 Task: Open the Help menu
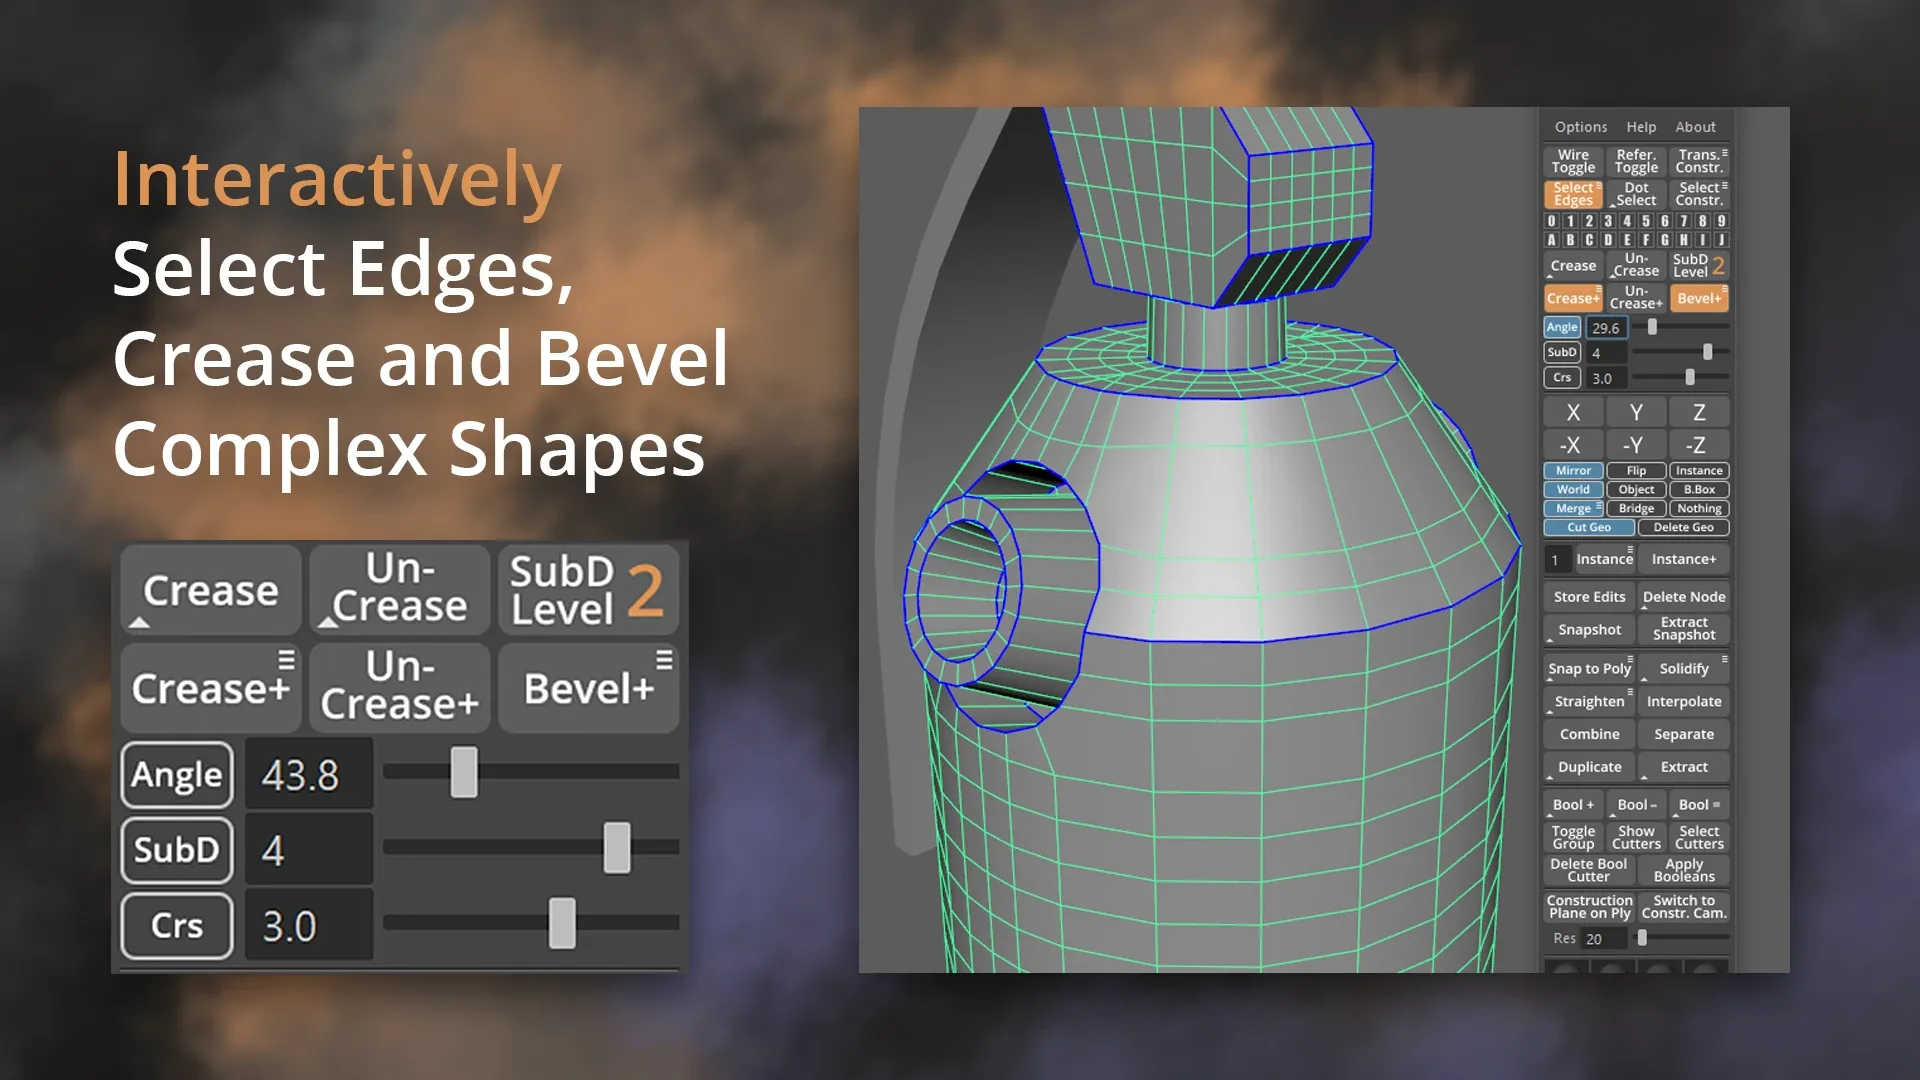coord(1642,125)
